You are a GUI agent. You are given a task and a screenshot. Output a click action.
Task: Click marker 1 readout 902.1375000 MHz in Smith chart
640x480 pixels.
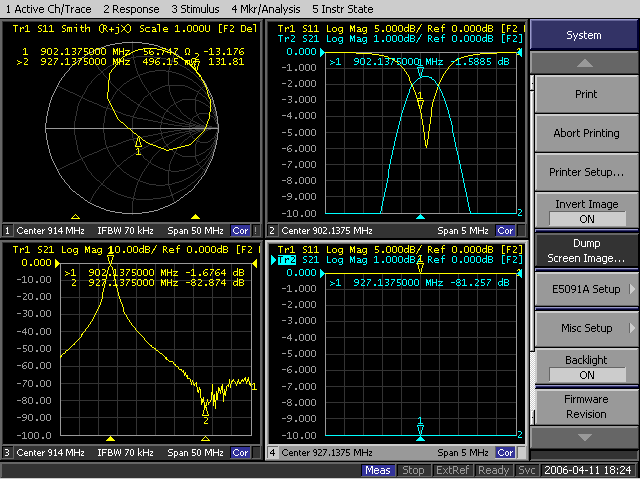tap(133, 51)
